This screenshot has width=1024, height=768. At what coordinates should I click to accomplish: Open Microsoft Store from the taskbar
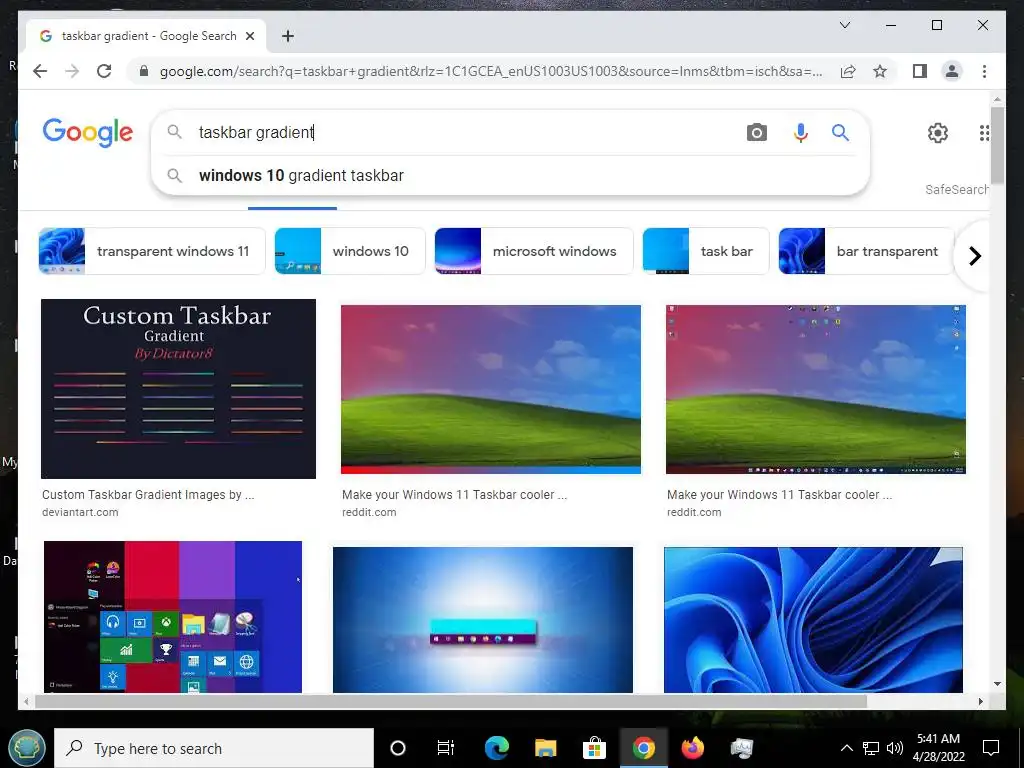(x=594, y=748)
